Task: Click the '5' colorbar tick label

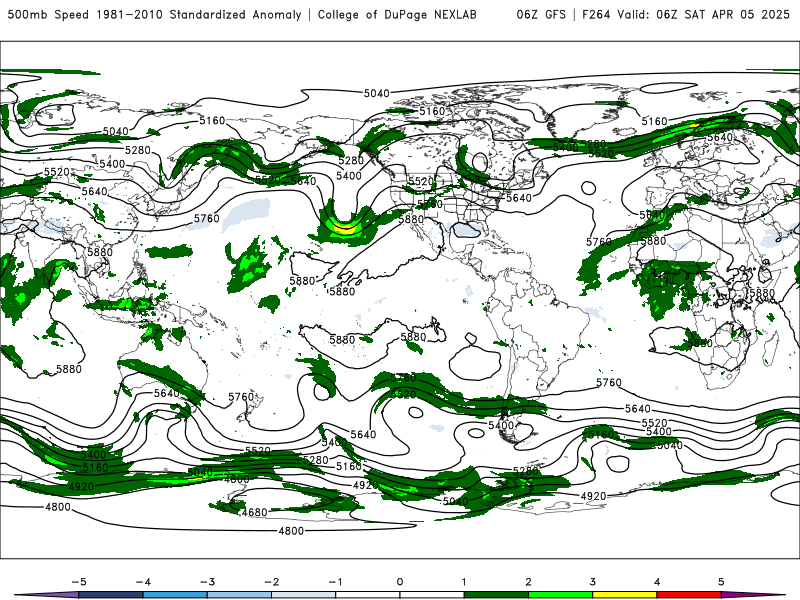Action: click(721, 582)
